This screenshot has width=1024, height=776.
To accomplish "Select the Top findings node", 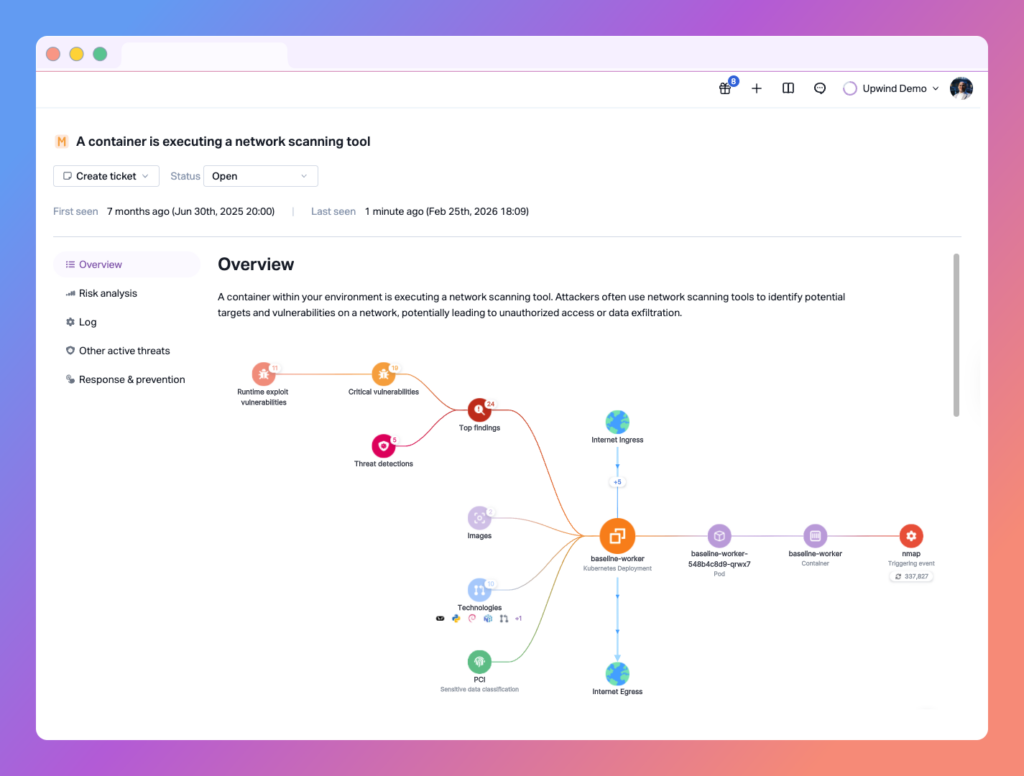I will 480,409.
